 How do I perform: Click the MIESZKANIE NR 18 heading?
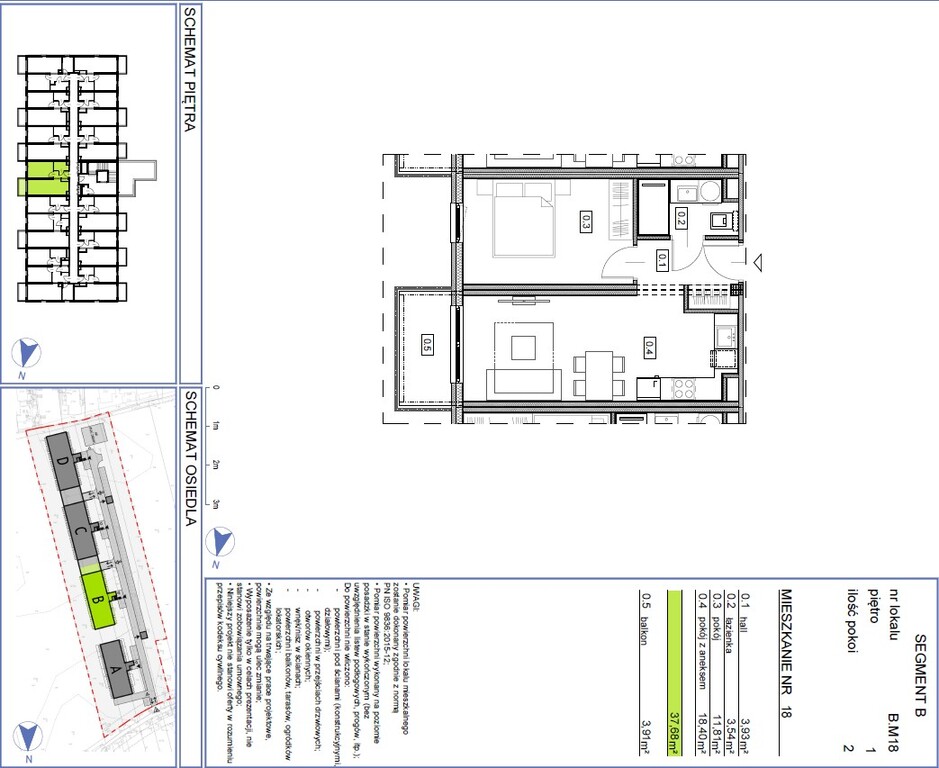pyautogui.click(x=786, y=654)
